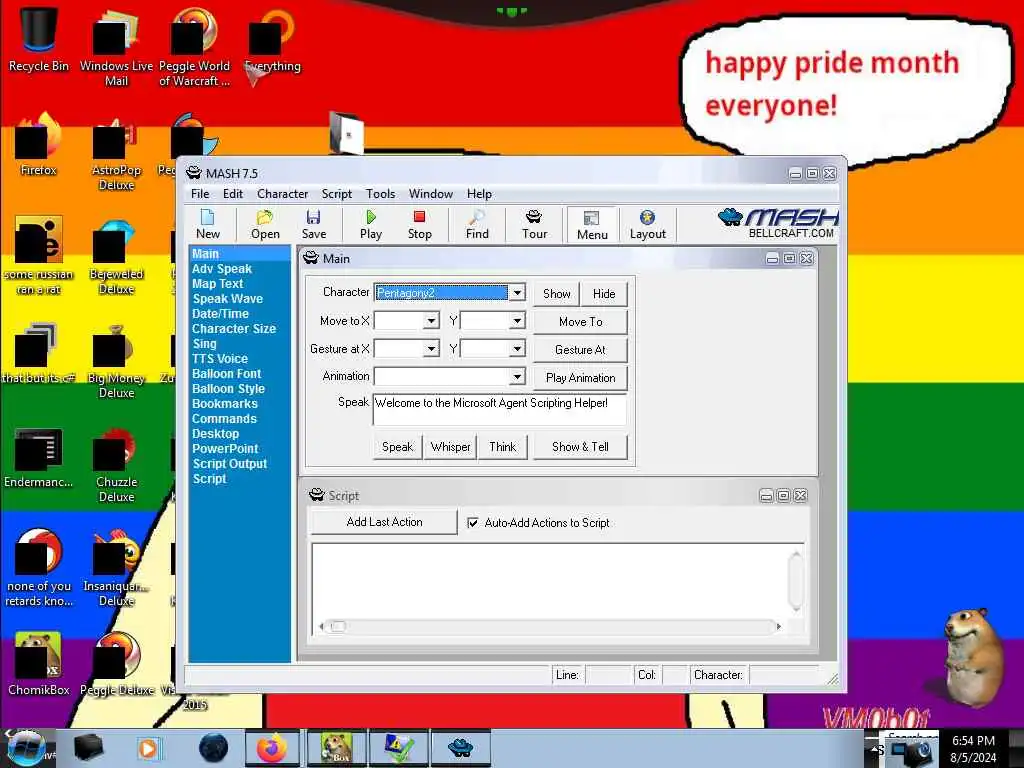Image resolution: width=1024 pixels, height=768 pixels.
Task: Click the Hide character button
Action: tap(604, 294)
